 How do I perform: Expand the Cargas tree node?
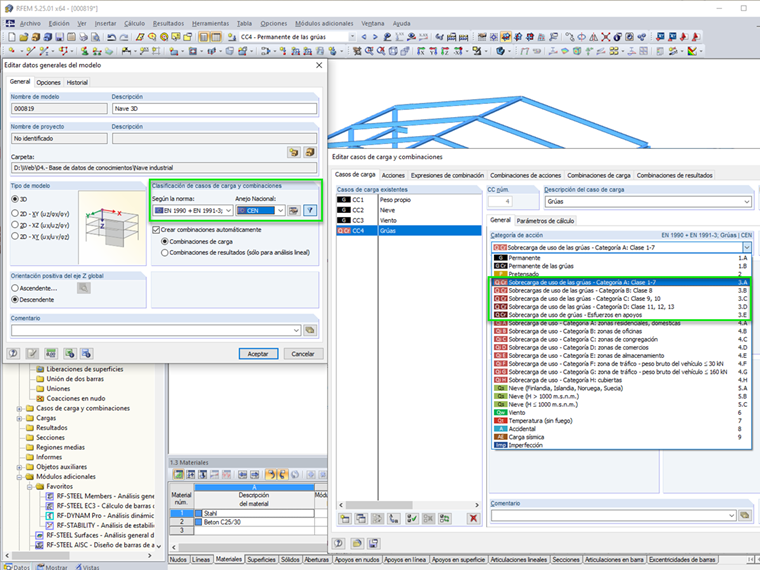coord(19,418)
